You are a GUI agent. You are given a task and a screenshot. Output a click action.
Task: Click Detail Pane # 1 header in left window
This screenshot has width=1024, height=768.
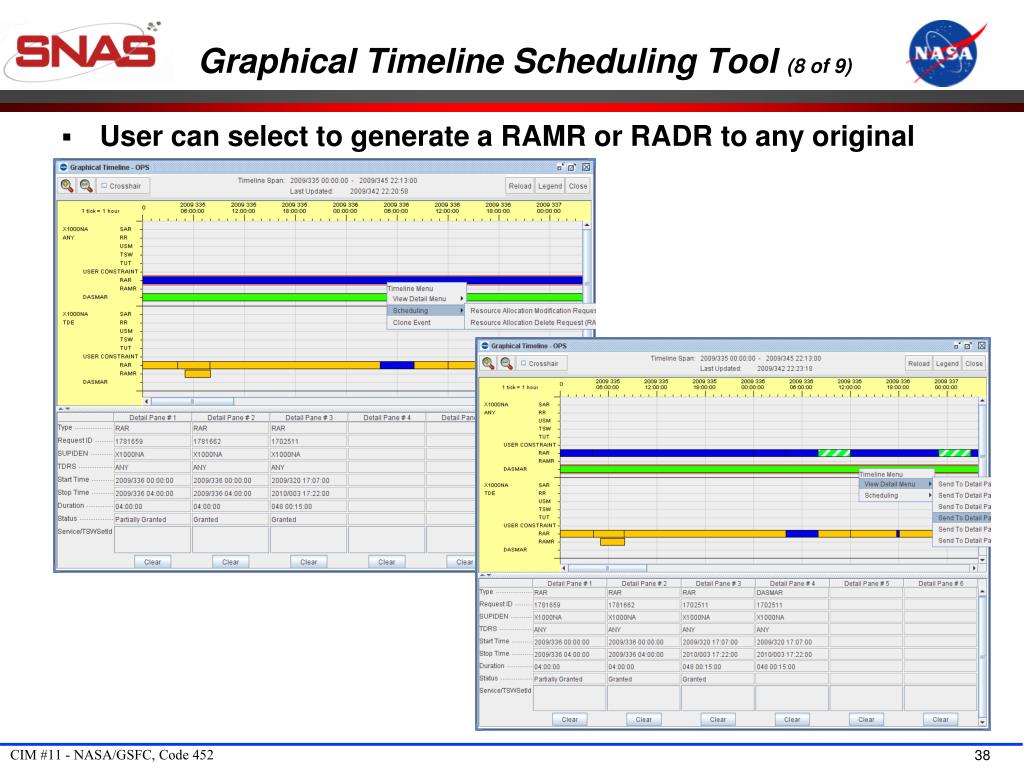tap(152, 417)
